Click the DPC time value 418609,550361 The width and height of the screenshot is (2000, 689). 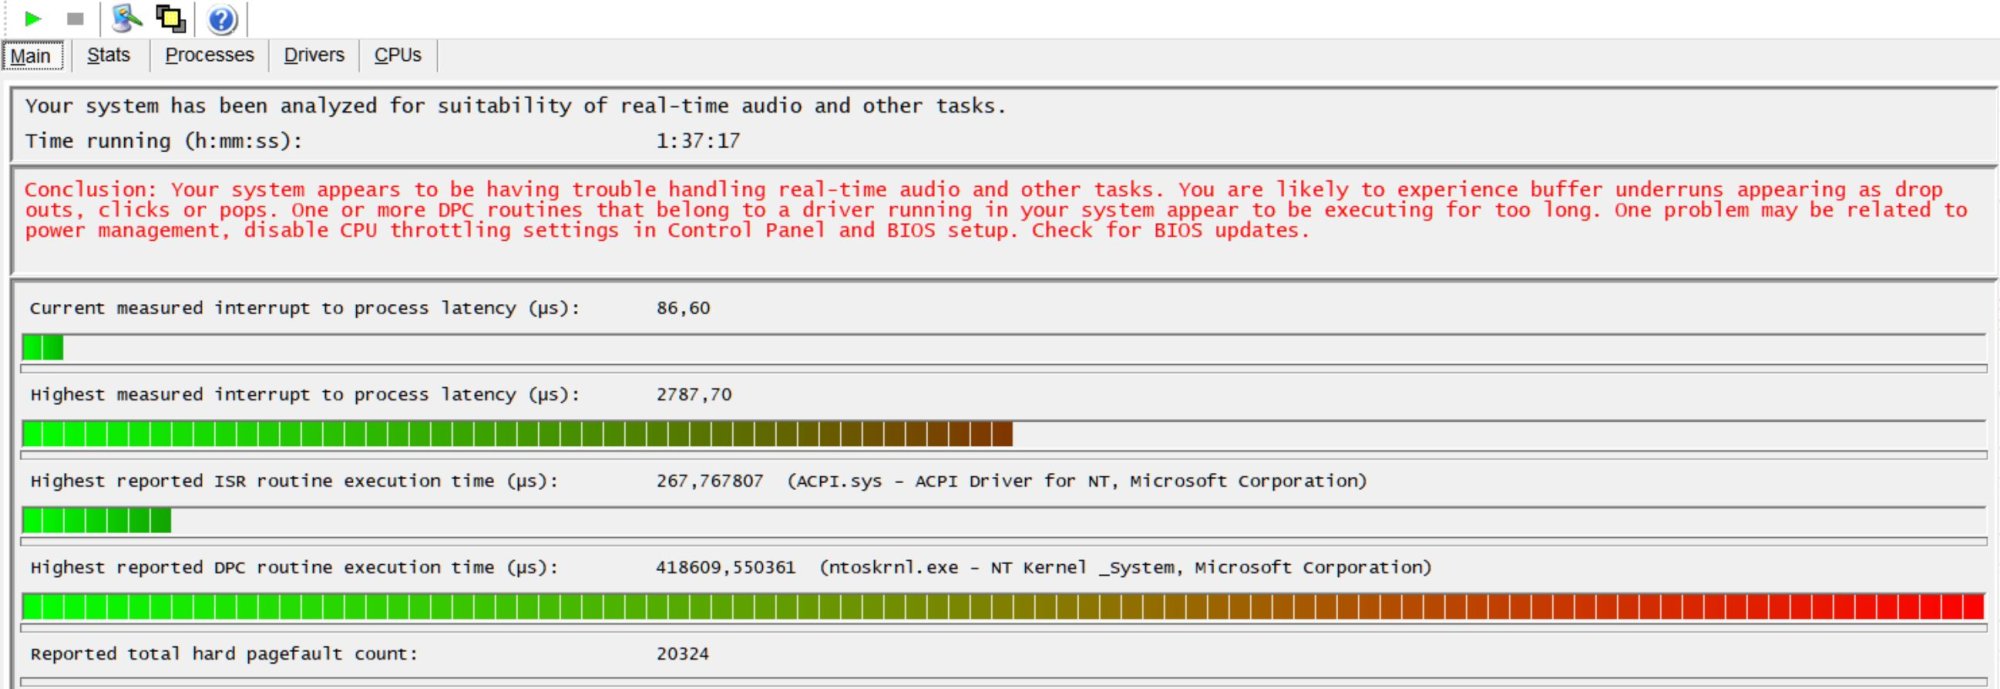[x=725, y=567]
